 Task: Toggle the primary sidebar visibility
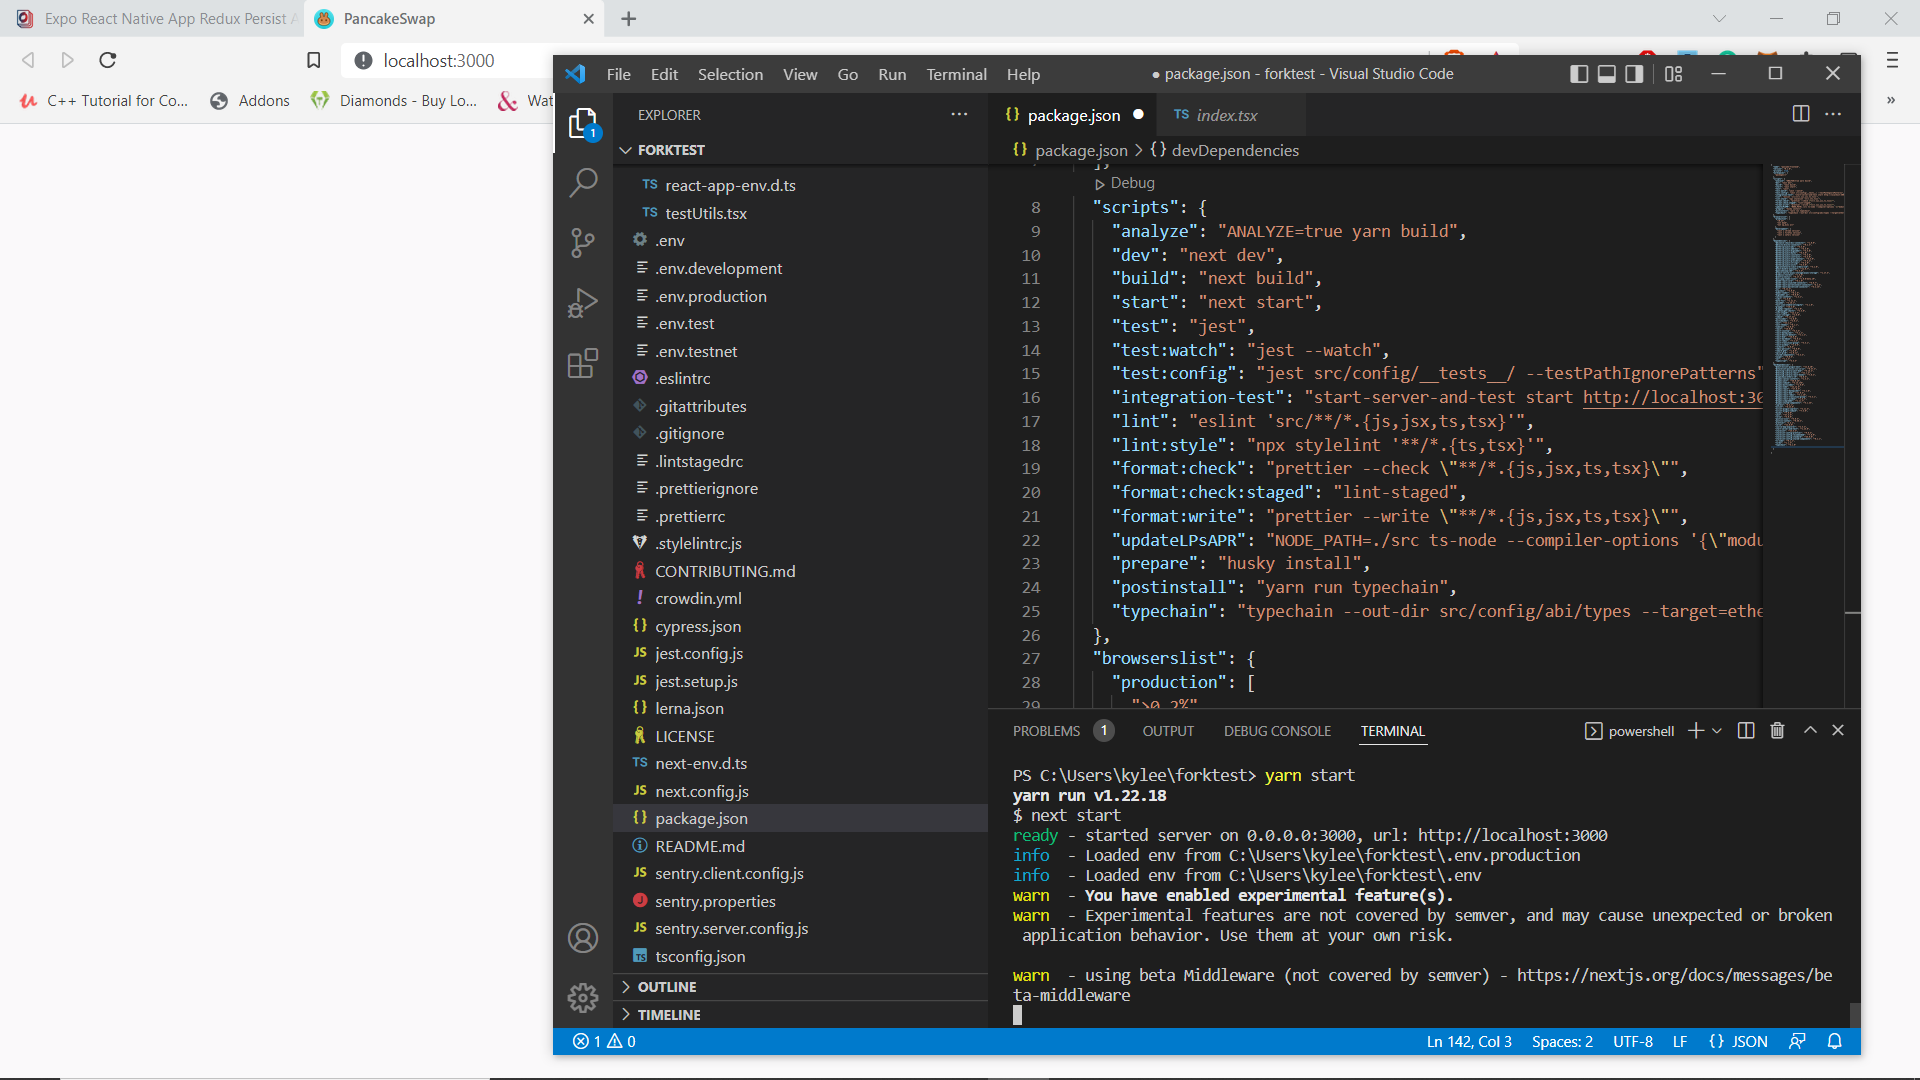point(1579,73)
